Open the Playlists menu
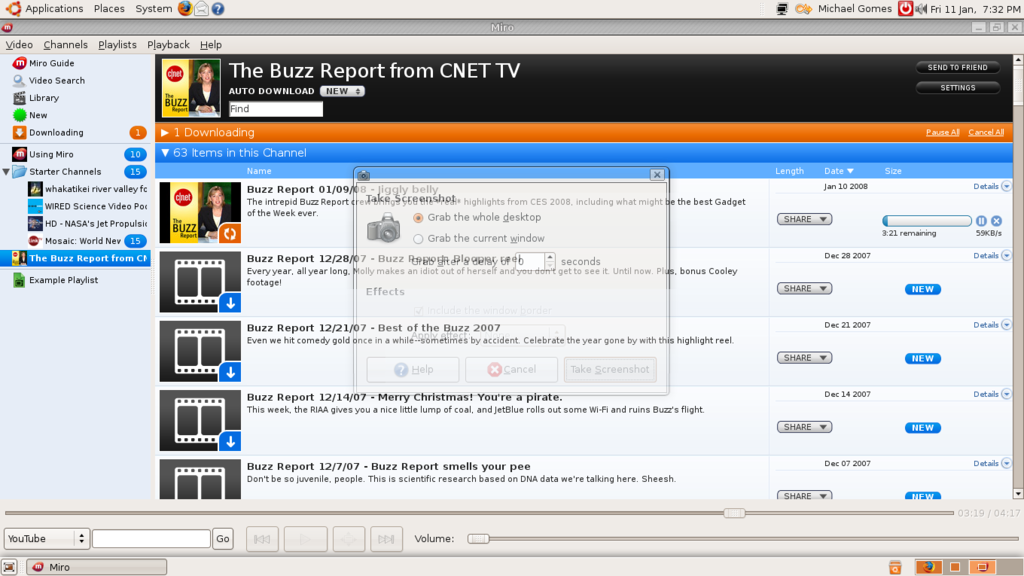The width and height of the screenshot is (1024, 576). point(118,45)
